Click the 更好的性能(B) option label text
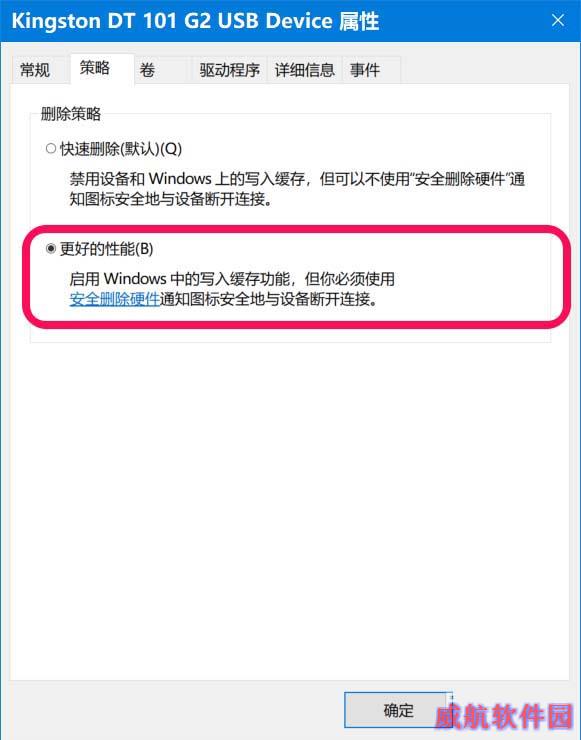Screen dimensions: 581x740 [107, 249]
